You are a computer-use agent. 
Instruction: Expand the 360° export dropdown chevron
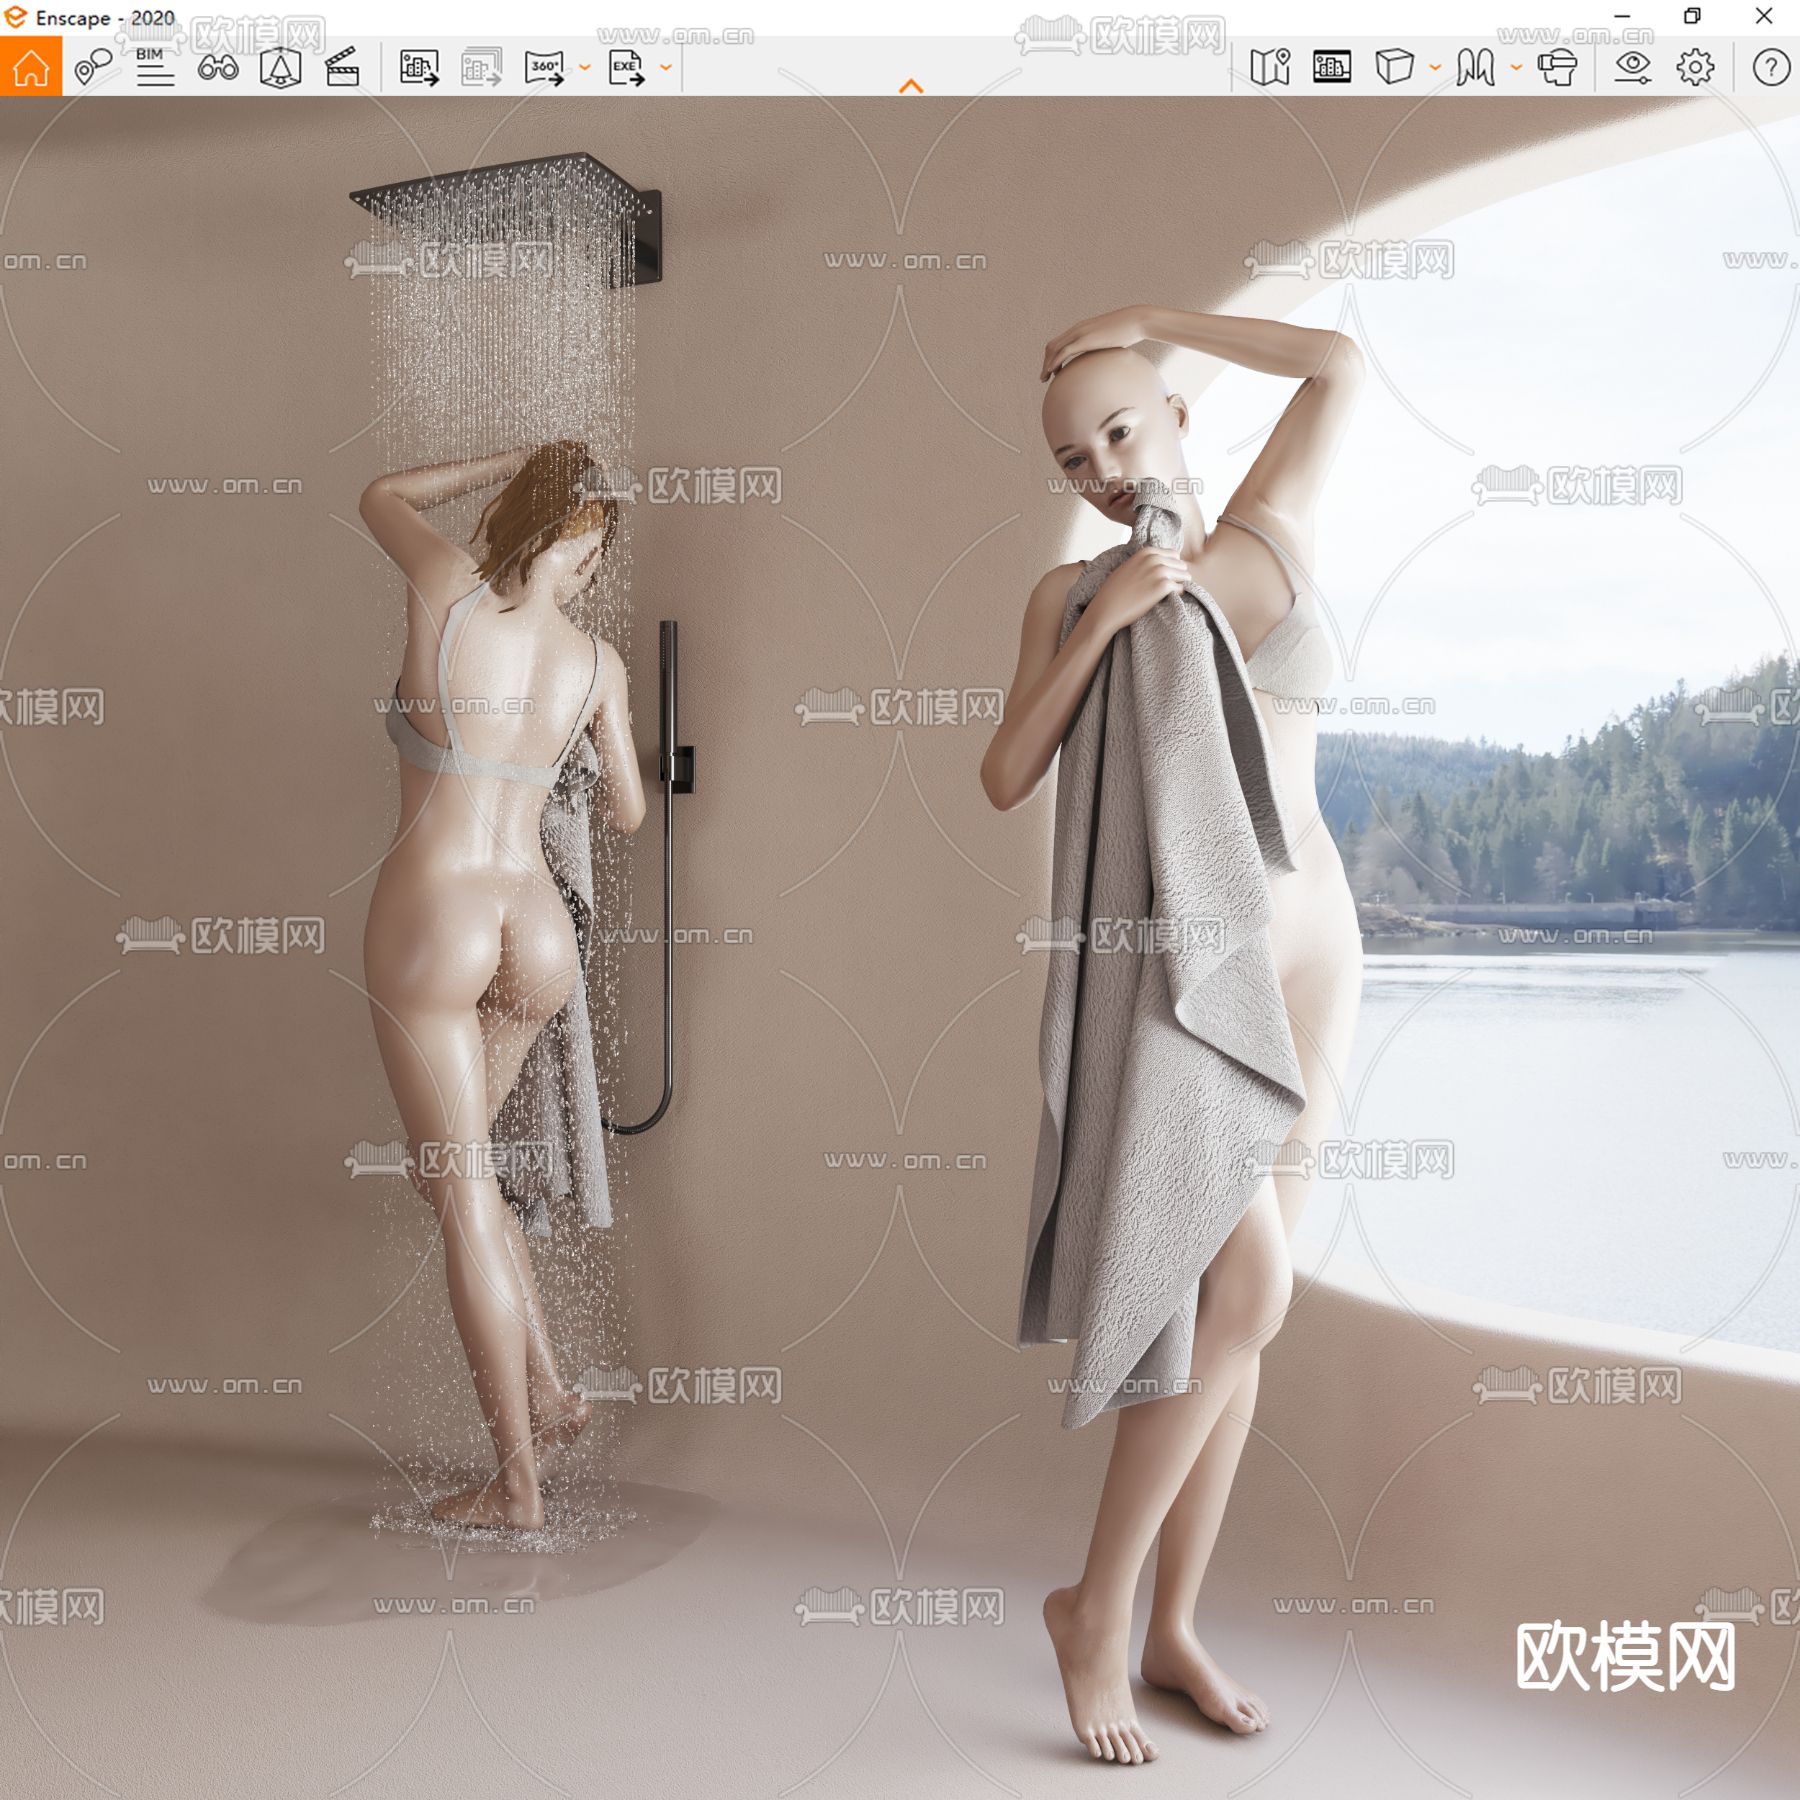point(583,68)
